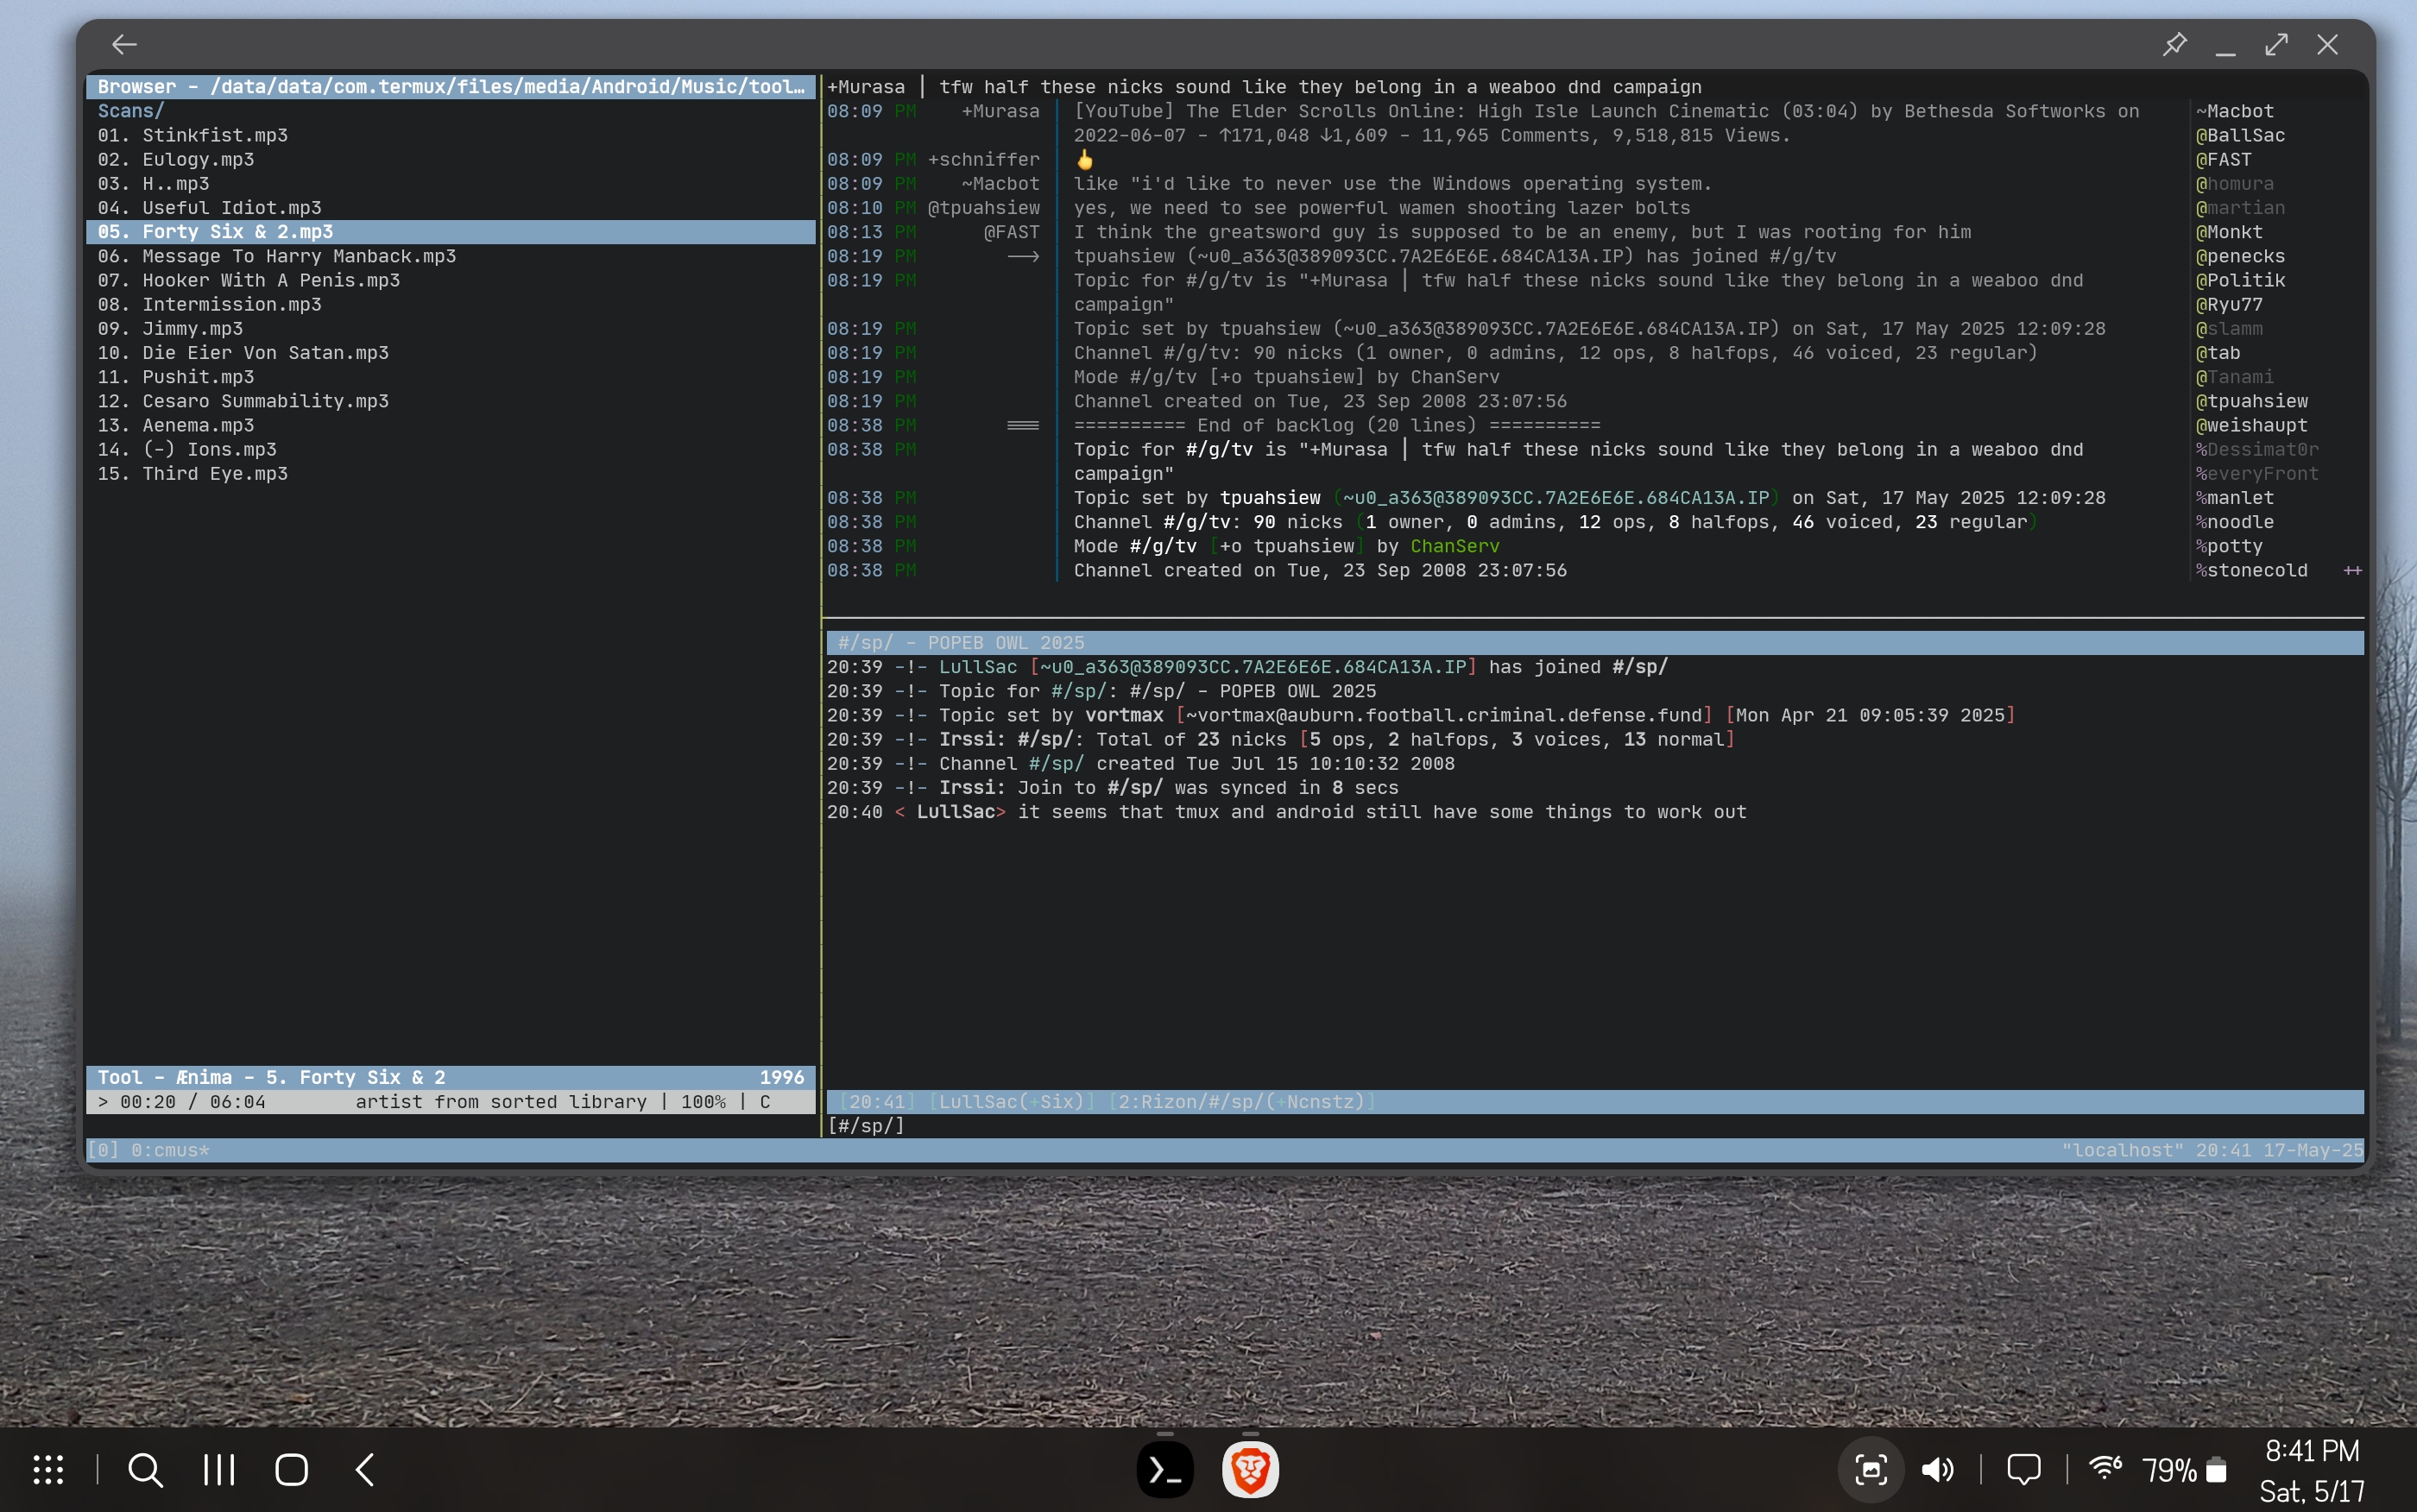Viewport: 2417px width, 1512px height.
Task: Open the taskbar search
Action: pos(145,1469)
